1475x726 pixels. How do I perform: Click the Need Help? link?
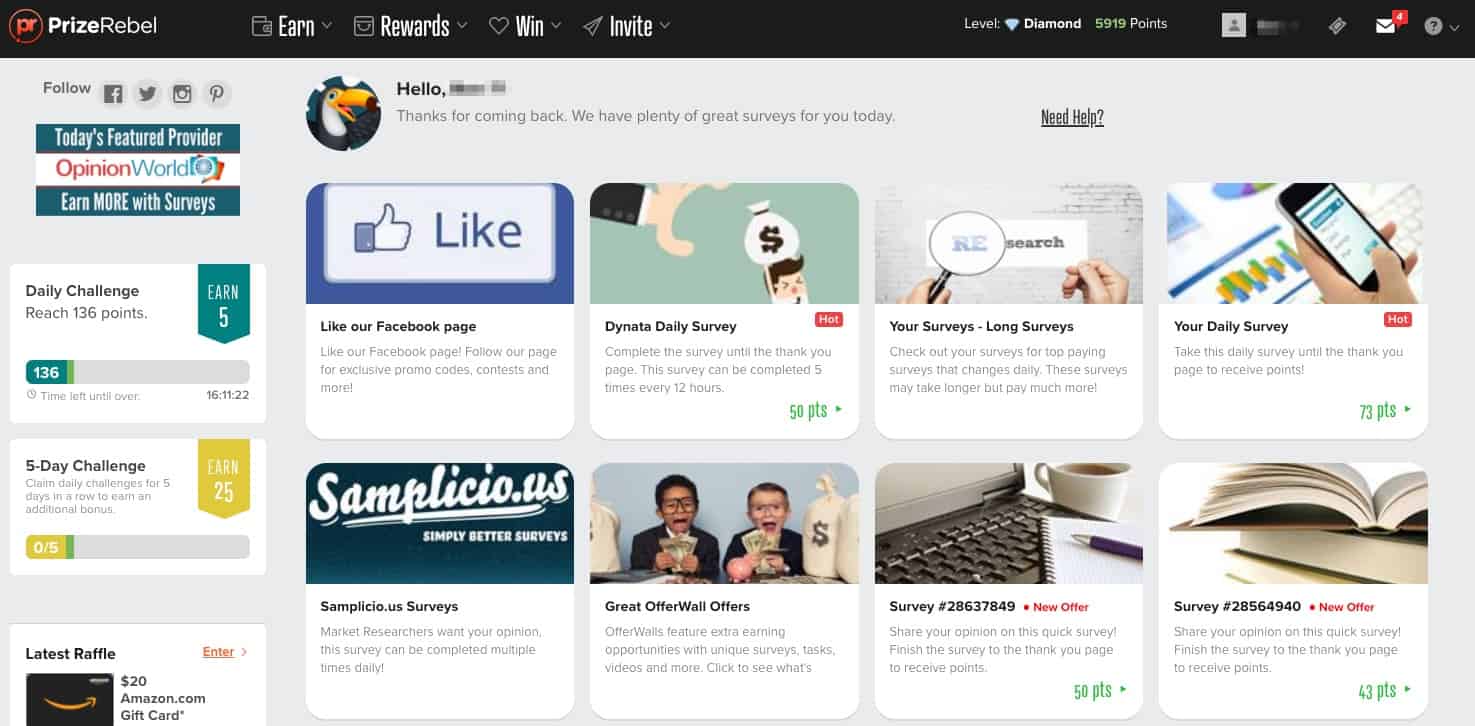[1072, 117]
